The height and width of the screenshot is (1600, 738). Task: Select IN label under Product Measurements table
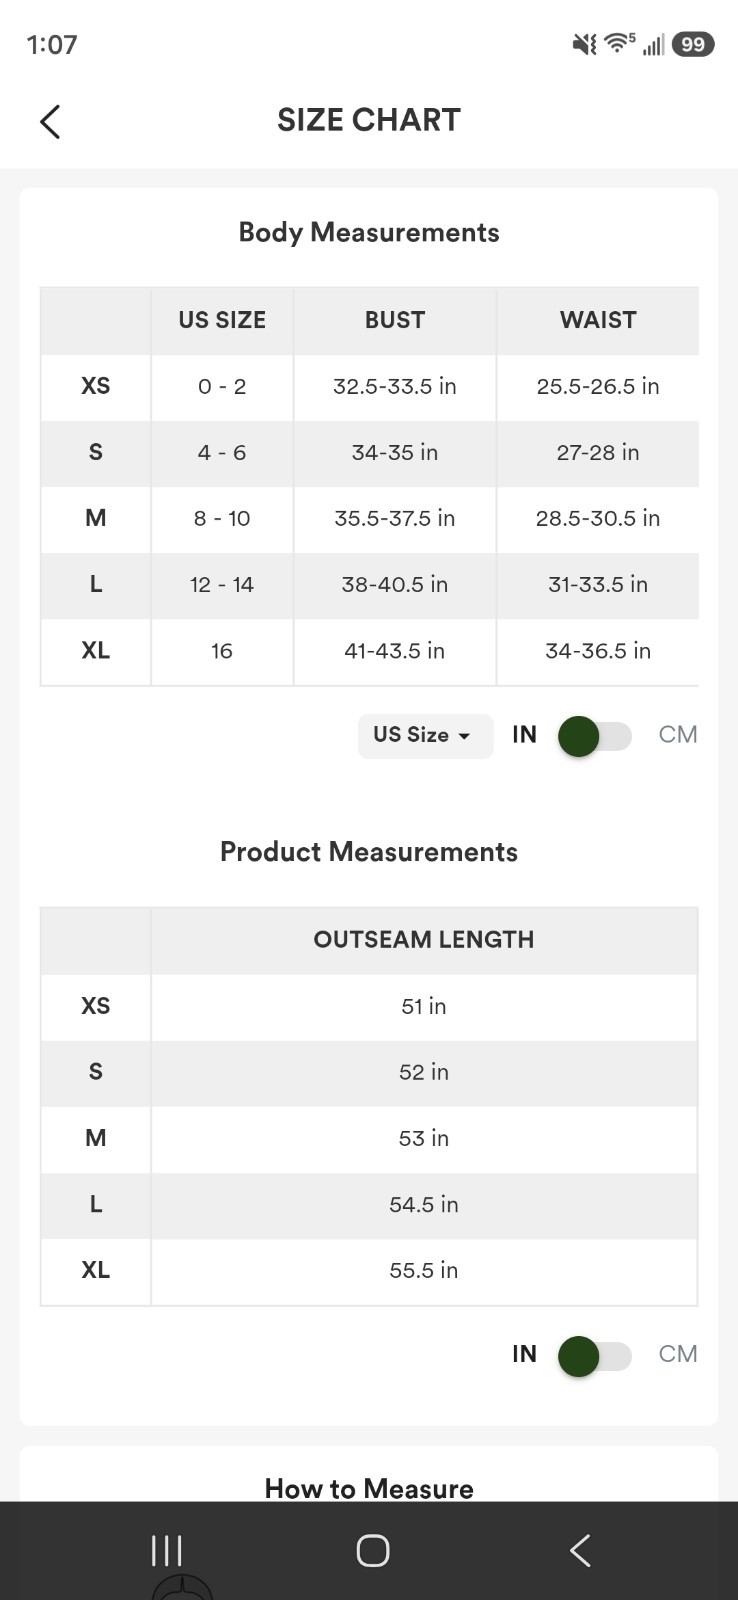pyautogui.click(x=524, y=1354)
